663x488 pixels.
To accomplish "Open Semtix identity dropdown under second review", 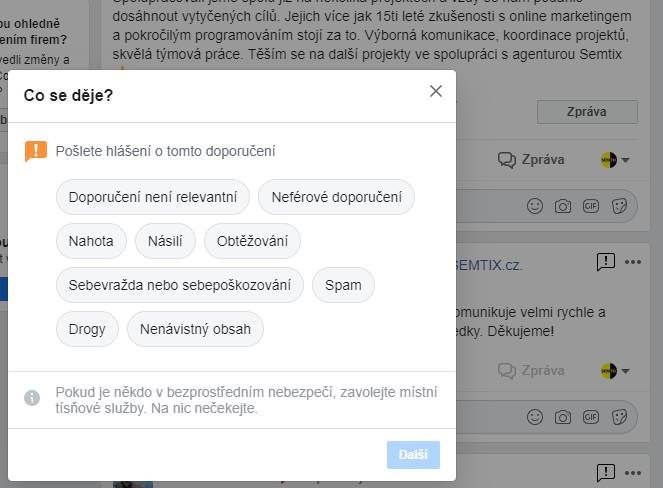I will pyautogui.click(x=615, y=371).
